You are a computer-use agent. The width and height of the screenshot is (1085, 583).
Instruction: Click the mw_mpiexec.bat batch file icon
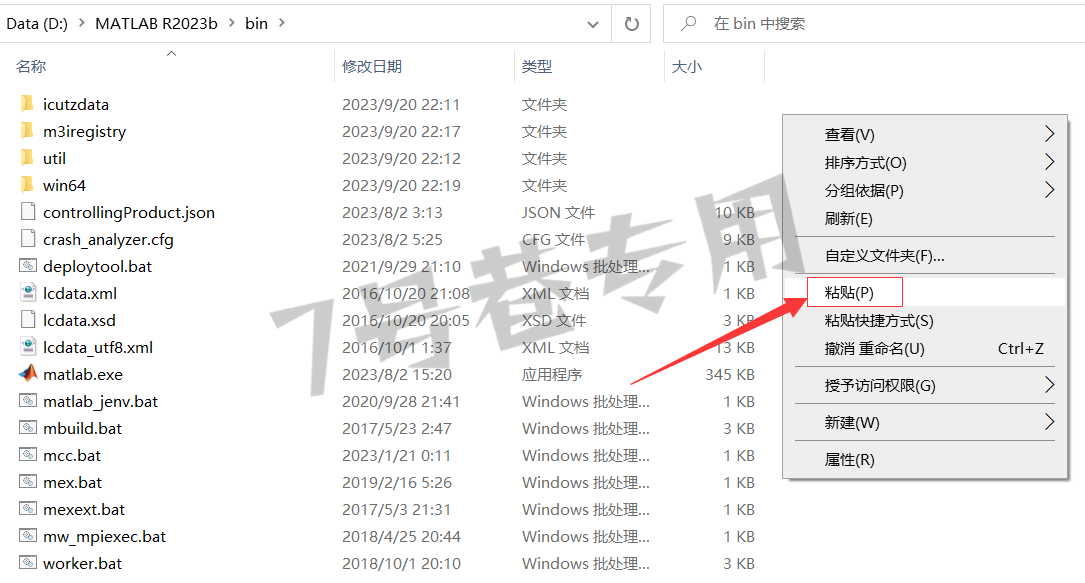pos(28,536)
